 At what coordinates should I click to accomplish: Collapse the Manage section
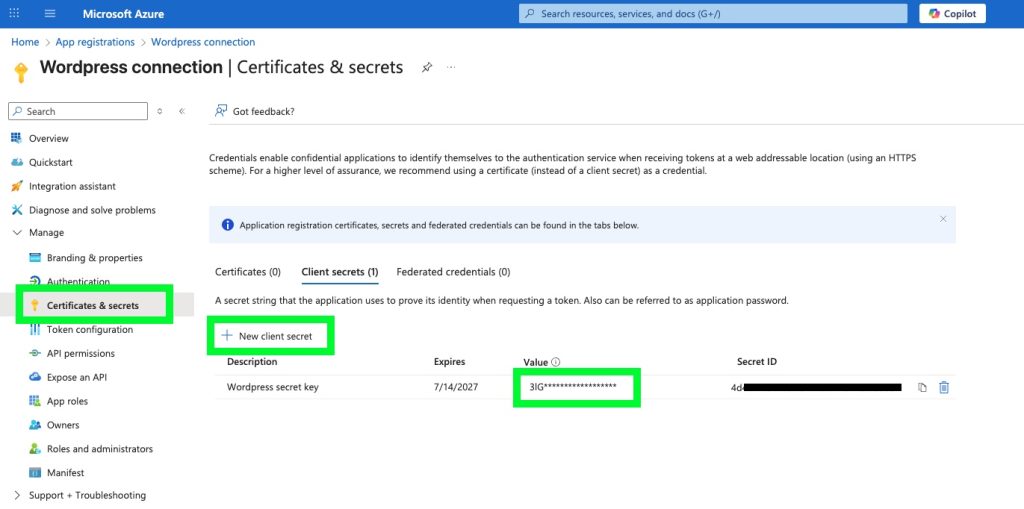point(17,233)
